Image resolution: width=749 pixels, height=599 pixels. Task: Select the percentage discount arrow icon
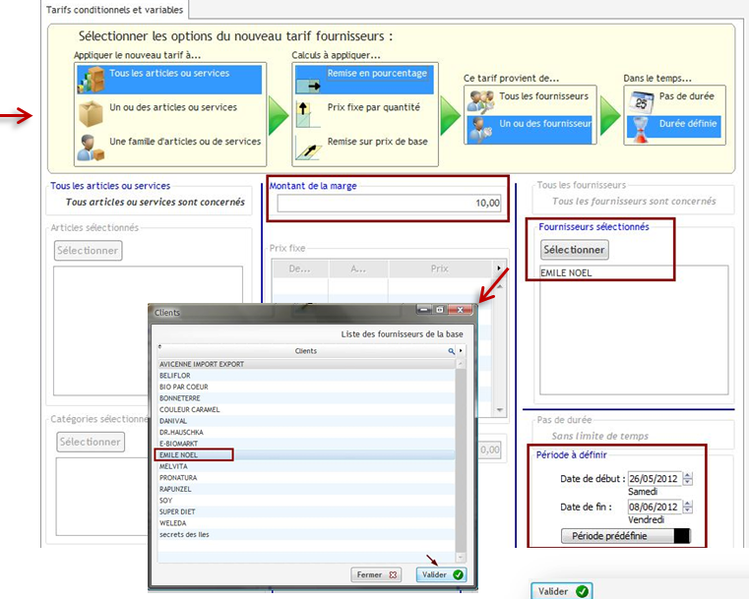308,86
